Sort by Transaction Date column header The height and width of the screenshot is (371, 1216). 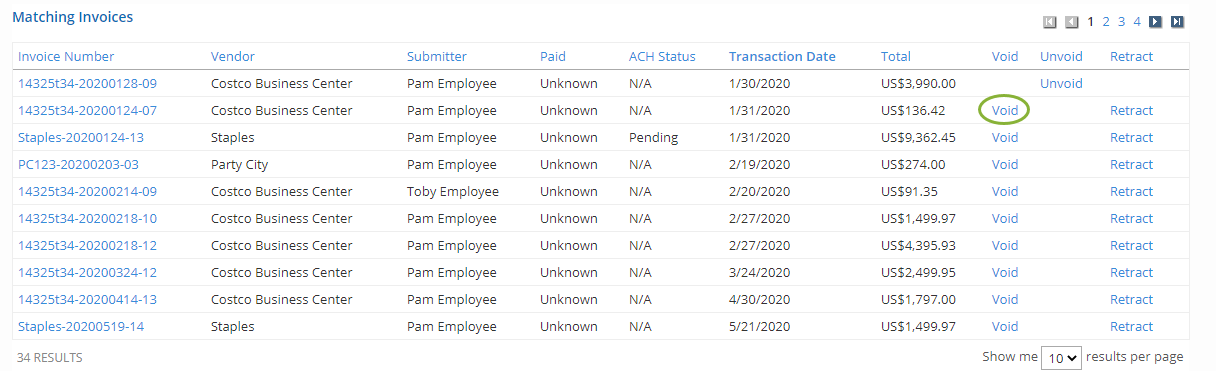click(x=782, y=56)
